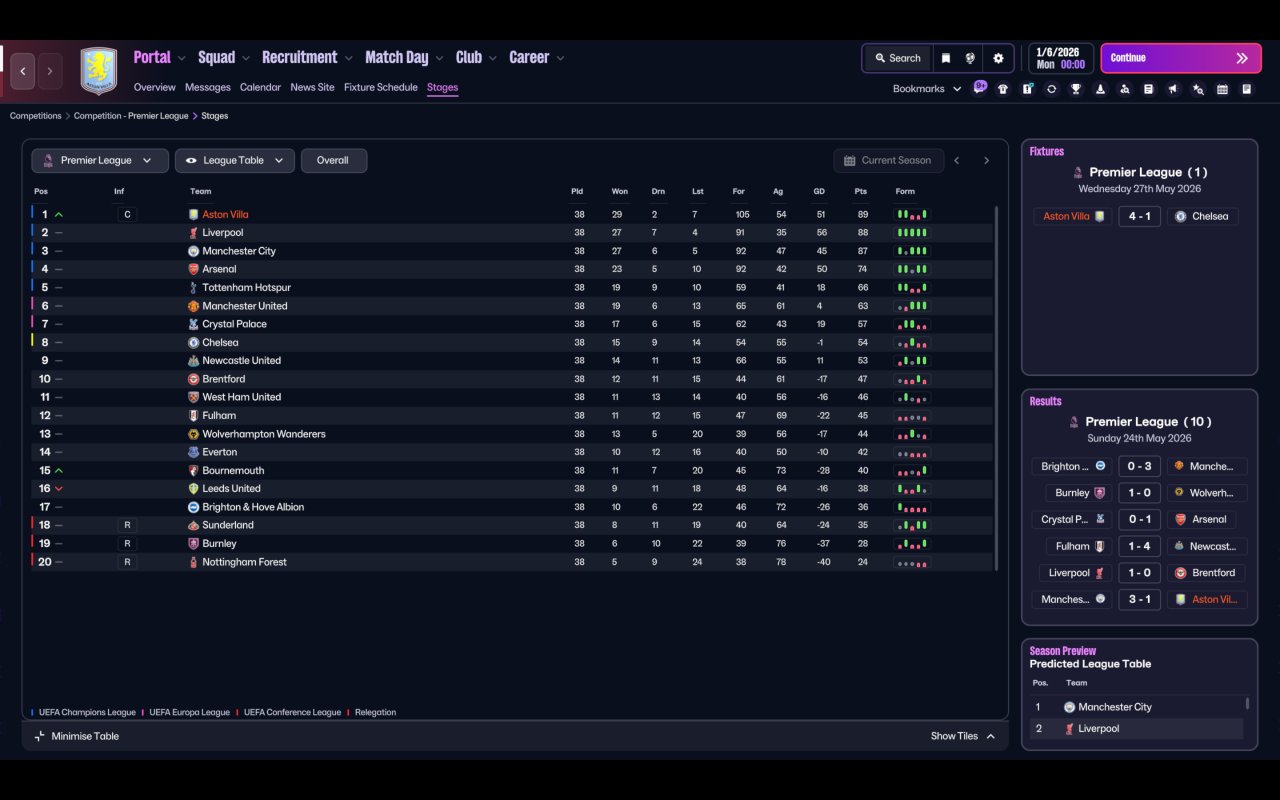1280x800 pixels.
Task: Click the shirt (squad) bookmark icon
Action: [x=1003, y=89]
